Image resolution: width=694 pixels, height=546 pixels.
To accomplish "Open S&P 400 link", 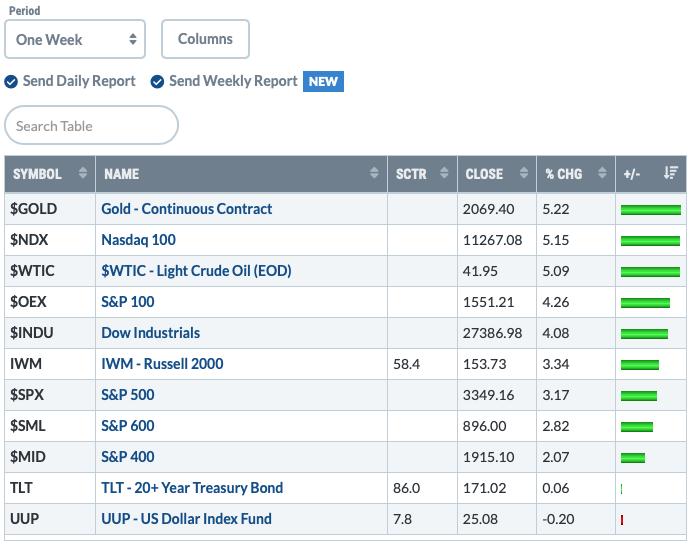I will pos(128,457).
